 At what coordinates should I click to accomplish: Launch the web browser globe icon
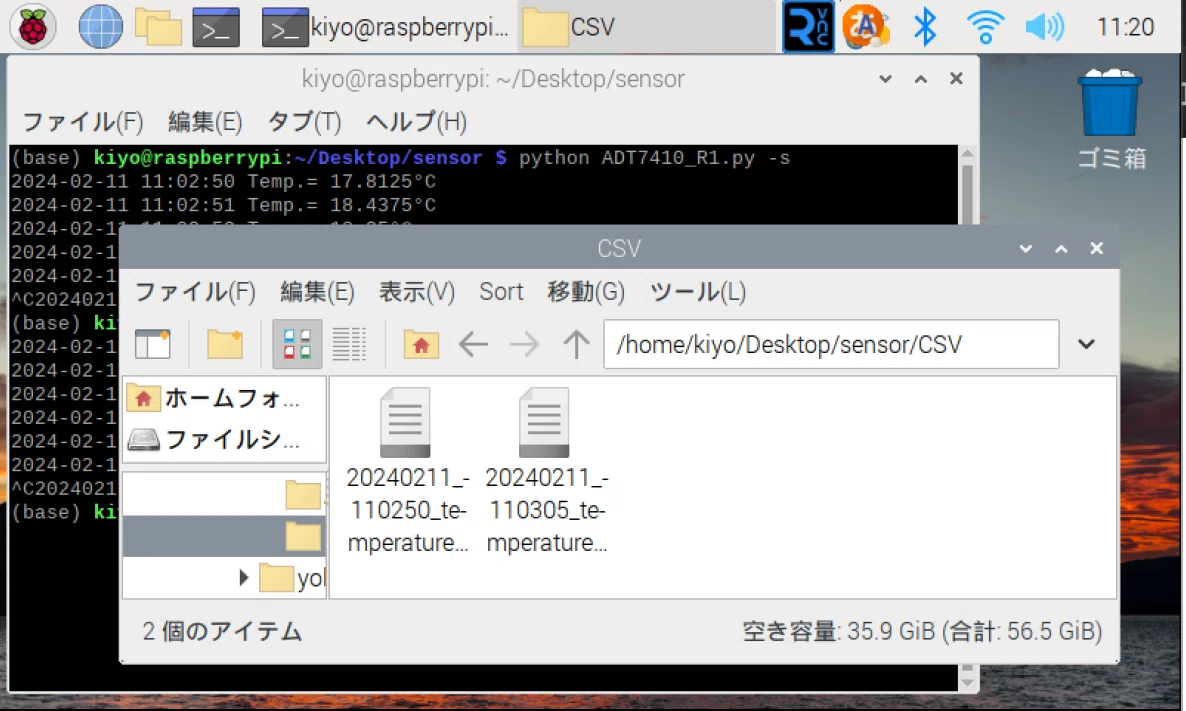100,26
